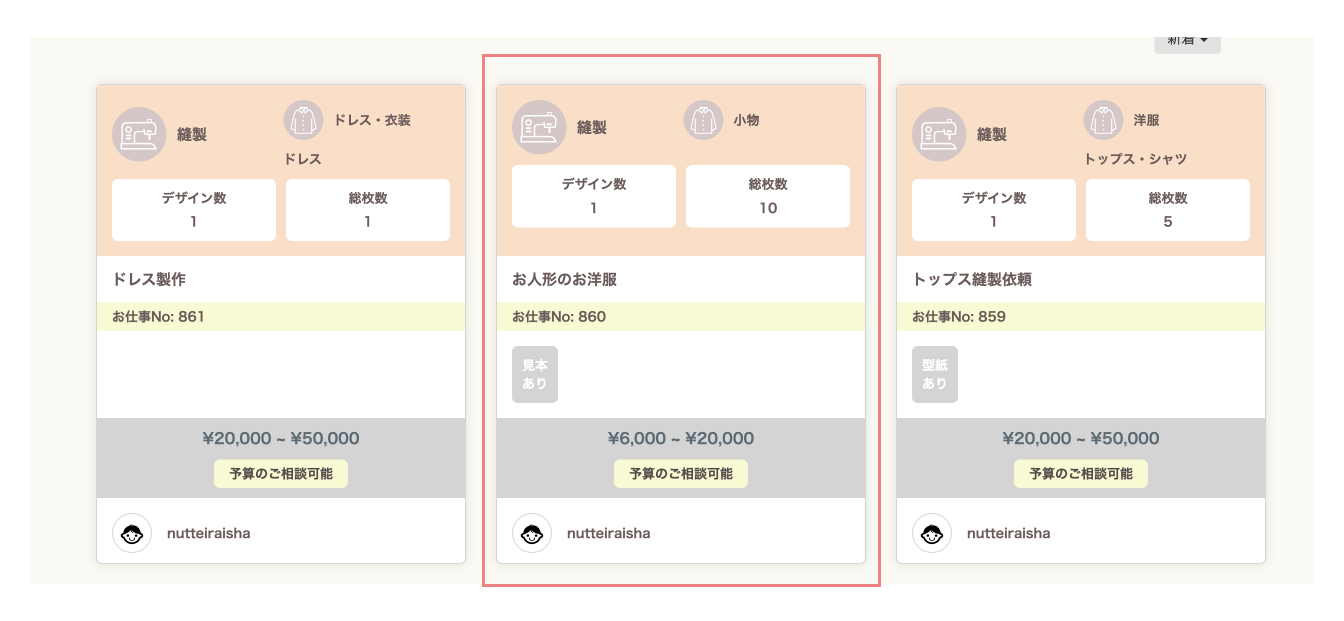
Task: Click the ドレス・衣装 shirt category icon
Action: click(304, 120)
